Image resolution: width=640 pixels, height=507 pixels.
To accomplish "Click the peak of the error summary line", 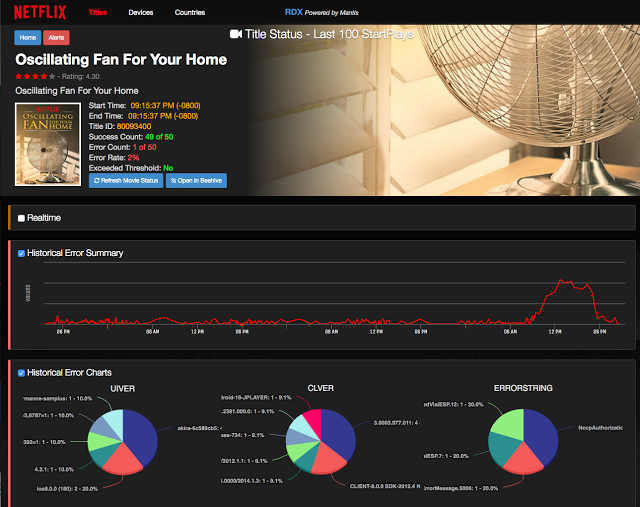I will click(x=561, y=280).
